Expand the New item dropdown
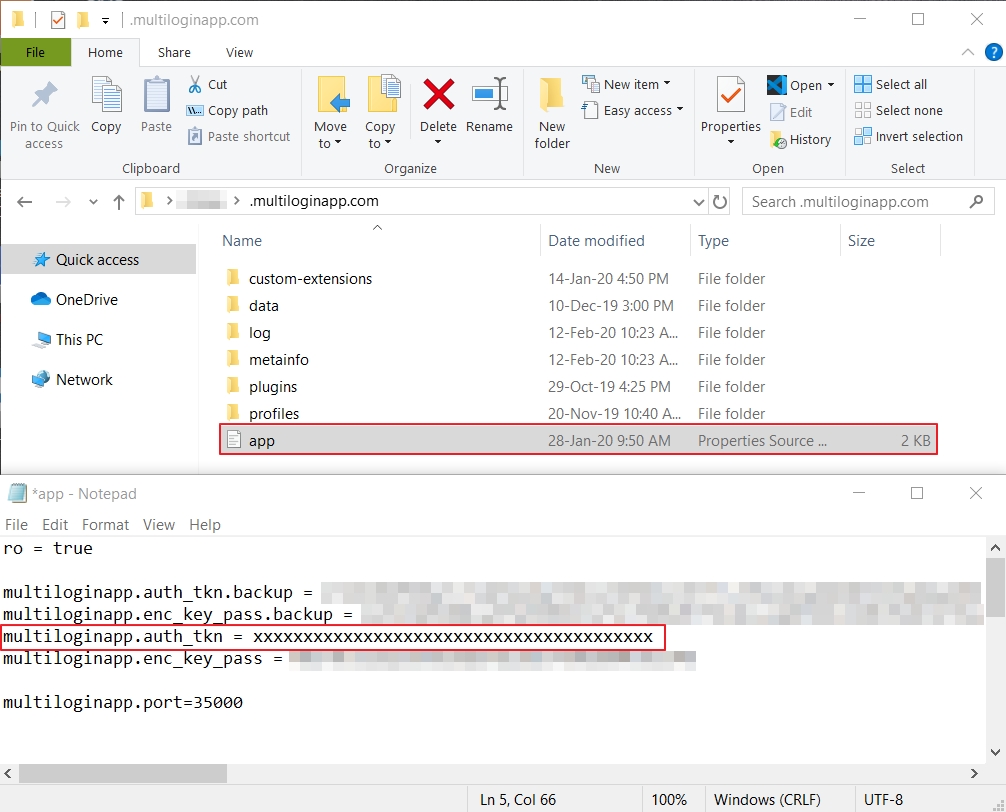 667,83
